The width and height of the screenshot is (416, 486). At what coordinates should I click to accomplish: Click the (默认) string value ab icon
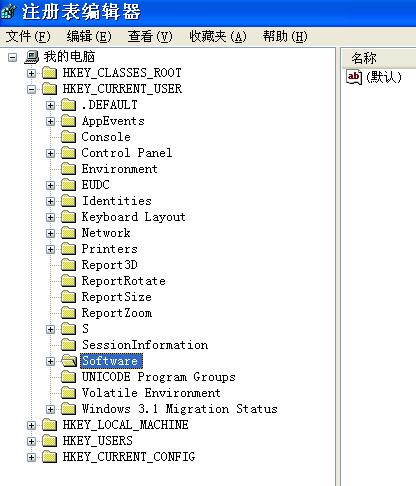354,77
